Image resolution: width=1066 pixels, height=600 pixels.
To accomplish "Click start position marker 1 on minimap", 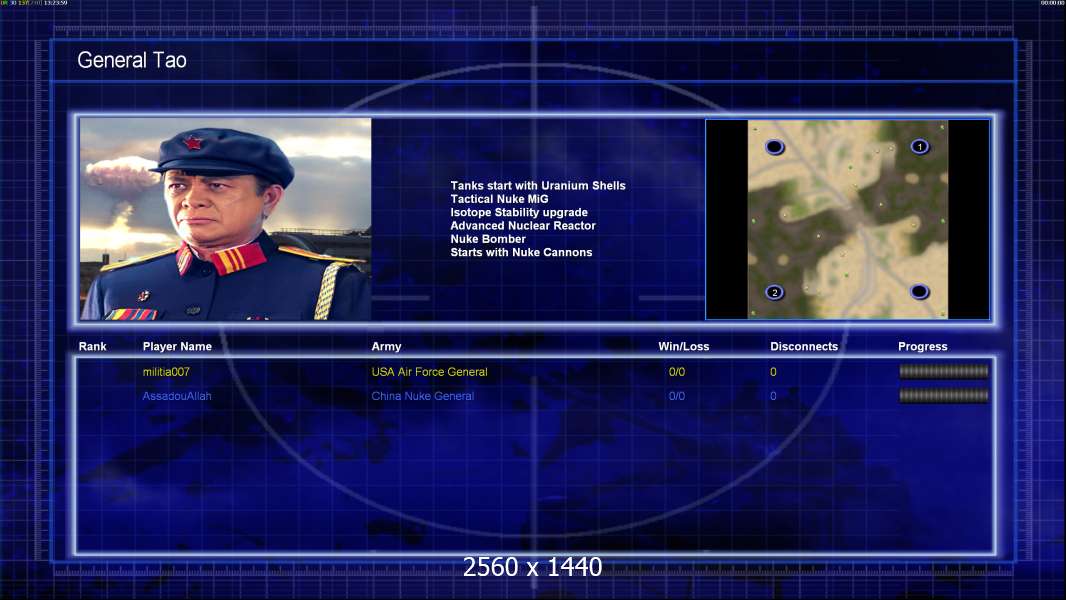I will (919, 147).
